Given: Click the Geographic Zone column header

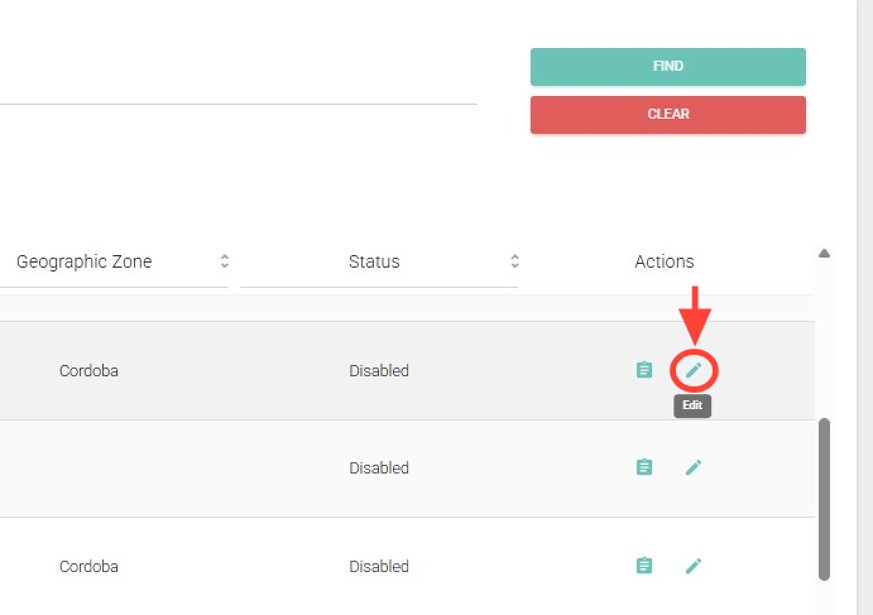Looking at the screenshot, I should point(85,262).
